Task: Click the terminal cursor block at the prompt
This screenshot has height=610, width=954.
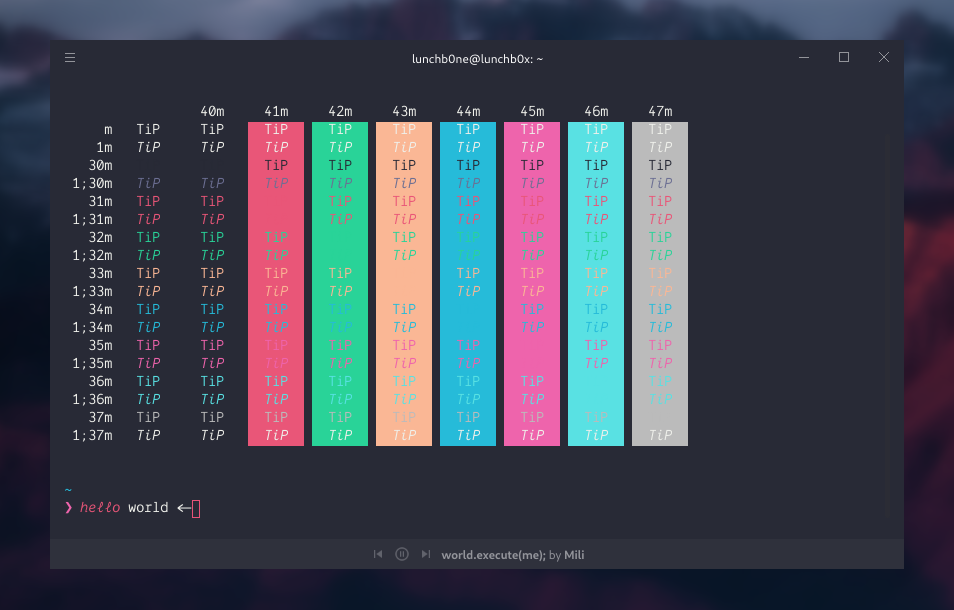Action: [x=196, y=508]
